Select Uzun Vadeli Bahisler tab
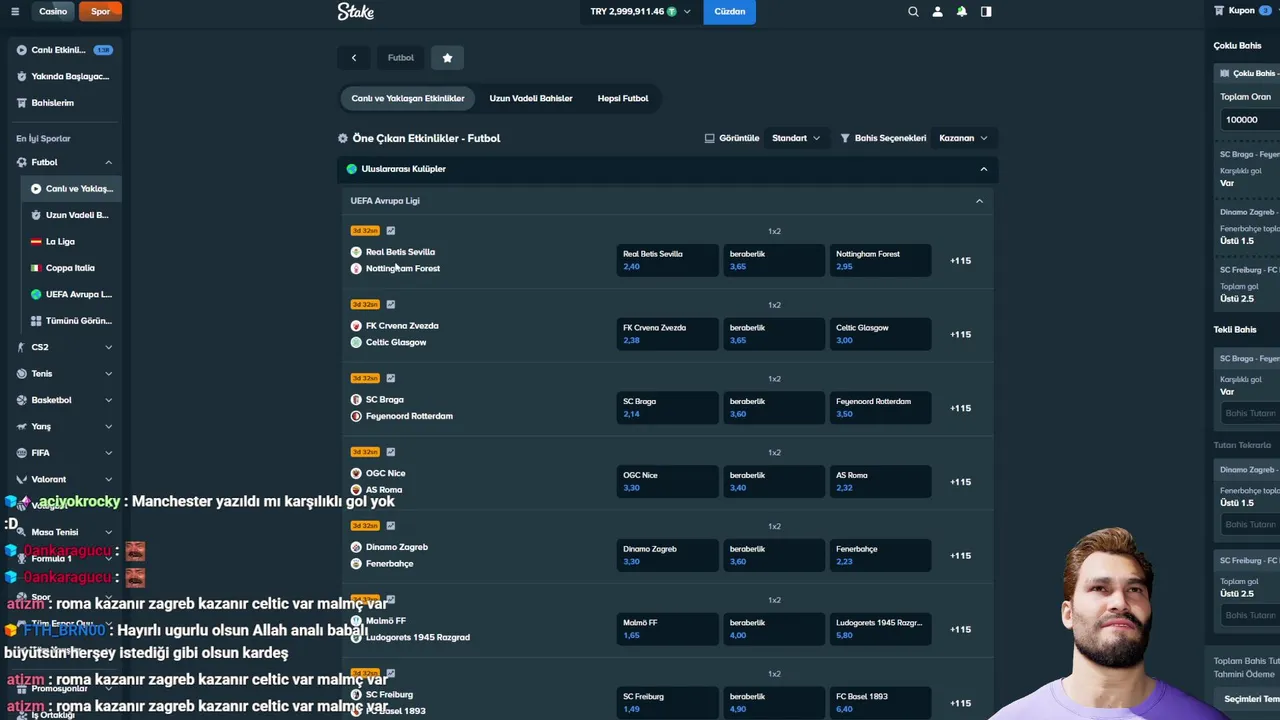This screenshot has height=720, width=1280. point(531,98)
